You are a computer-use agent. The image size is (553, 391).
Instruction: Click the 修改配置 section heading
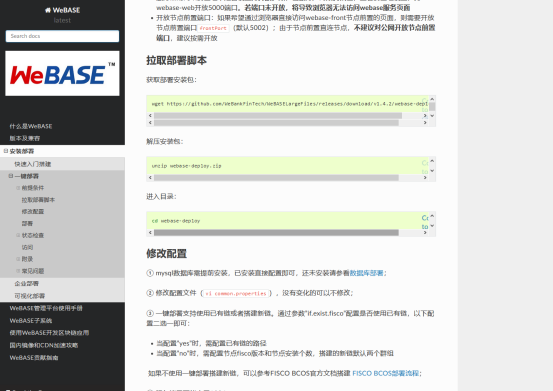point(166,253)
